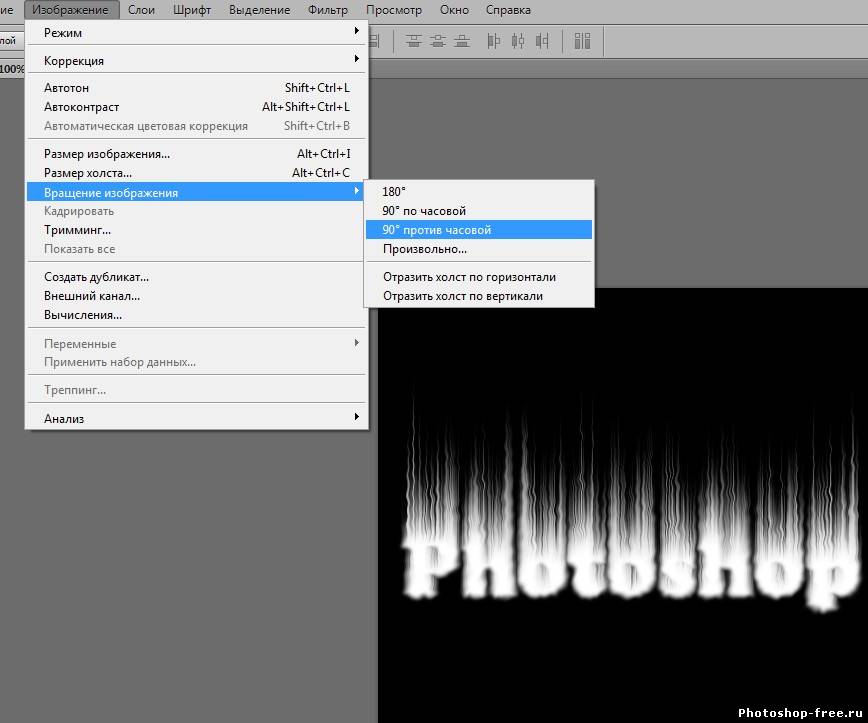Click distribute right edges icon
The width and height of the screenshot is (868, 723).
(x=543, y=41)
